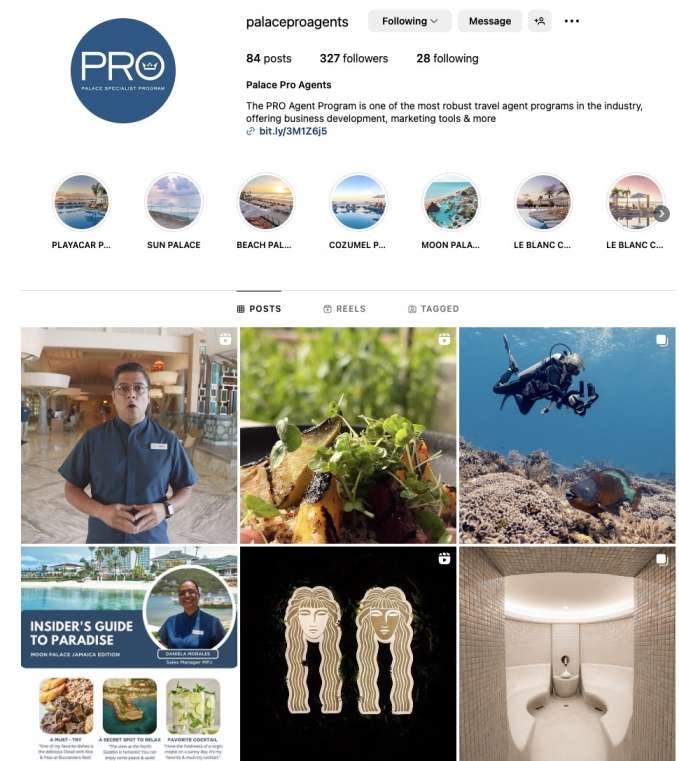Screen dimensions: 679x761
Task: Play the grilled vegetable dish reel
Action: tap(348, 435)
